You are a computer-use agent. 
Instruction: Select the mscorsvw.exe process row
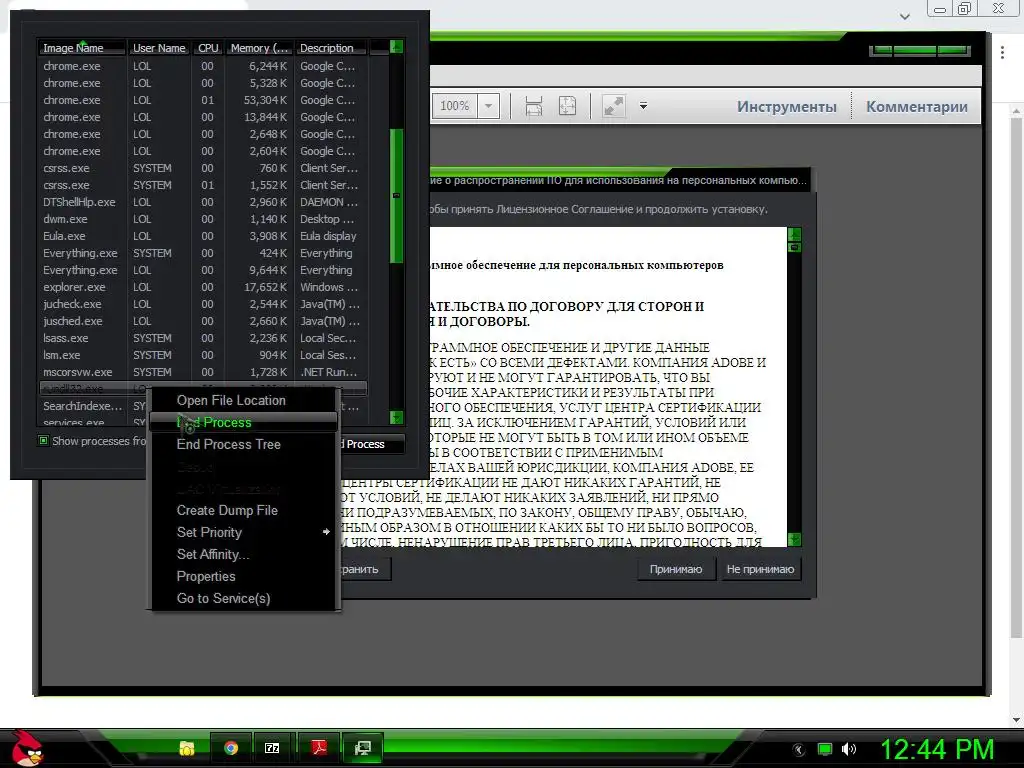202,372
